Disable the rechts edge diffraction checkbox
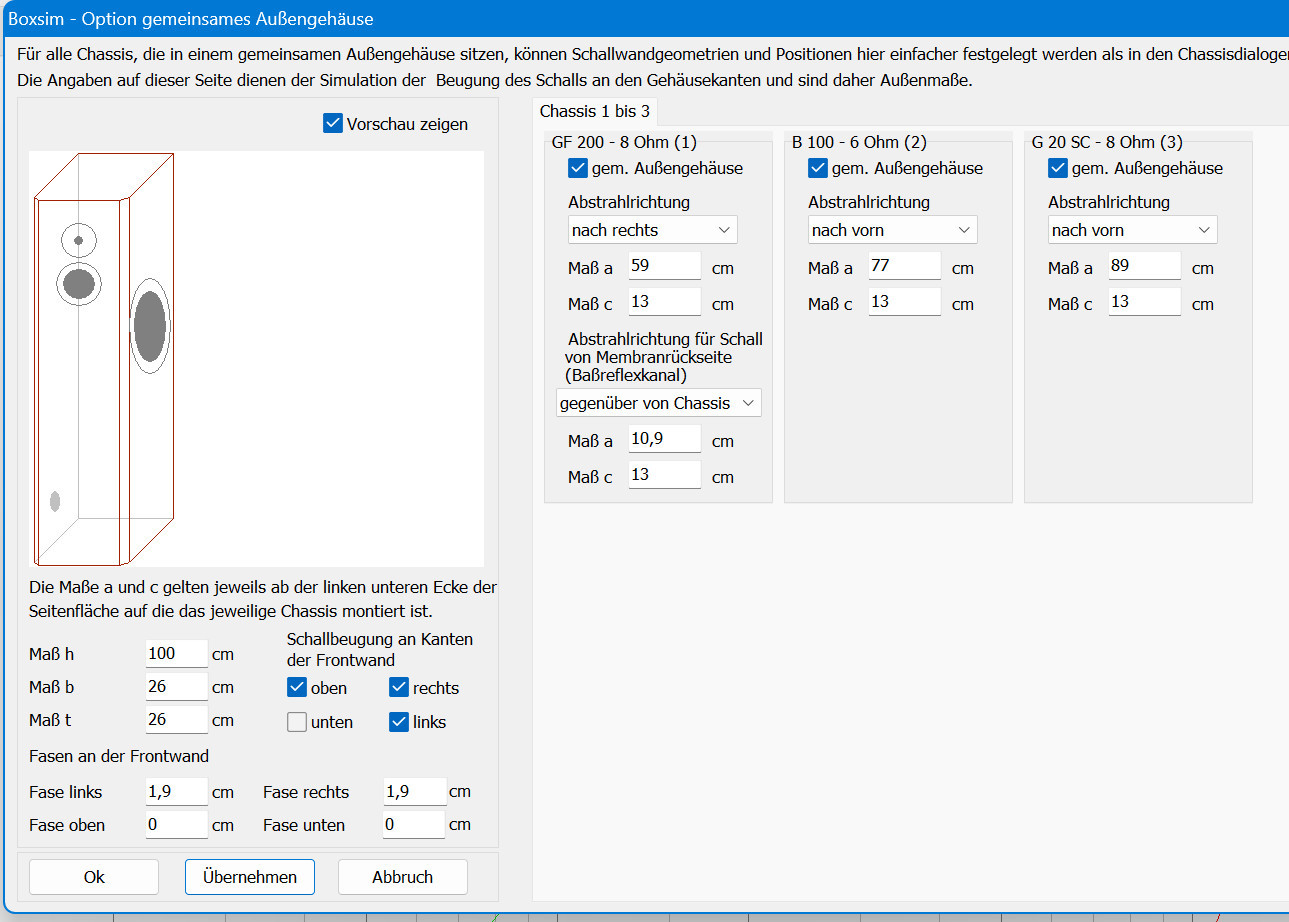 tap(399, 688)
